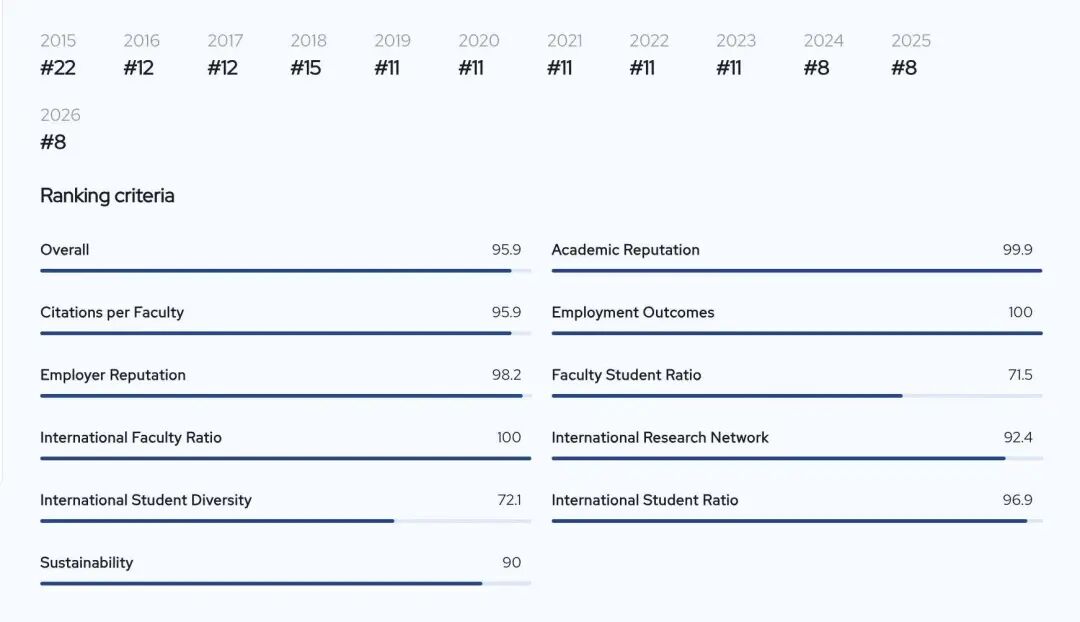This screenshot has height=622, width=1080.
Task: Click the Academic Reputation progress bar
Action: [796, 270]
